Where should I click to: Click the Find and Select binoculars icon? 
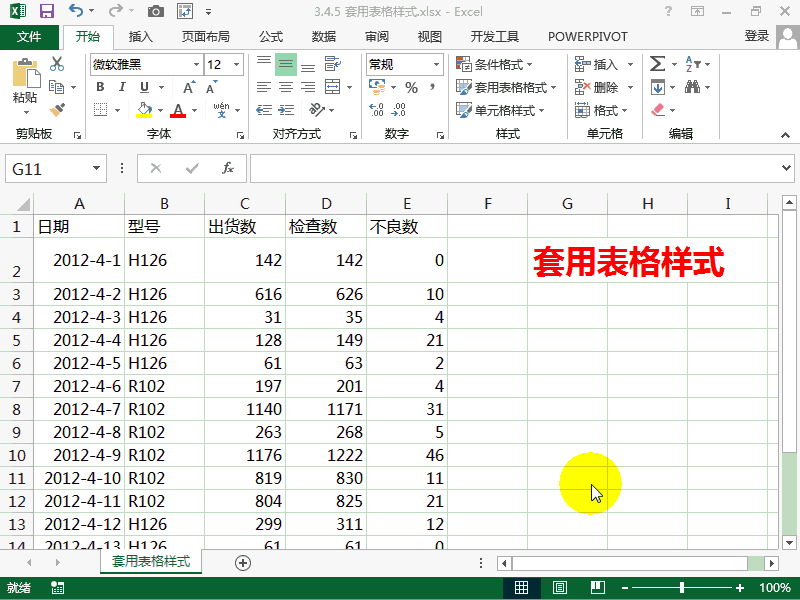coord(692,87)
